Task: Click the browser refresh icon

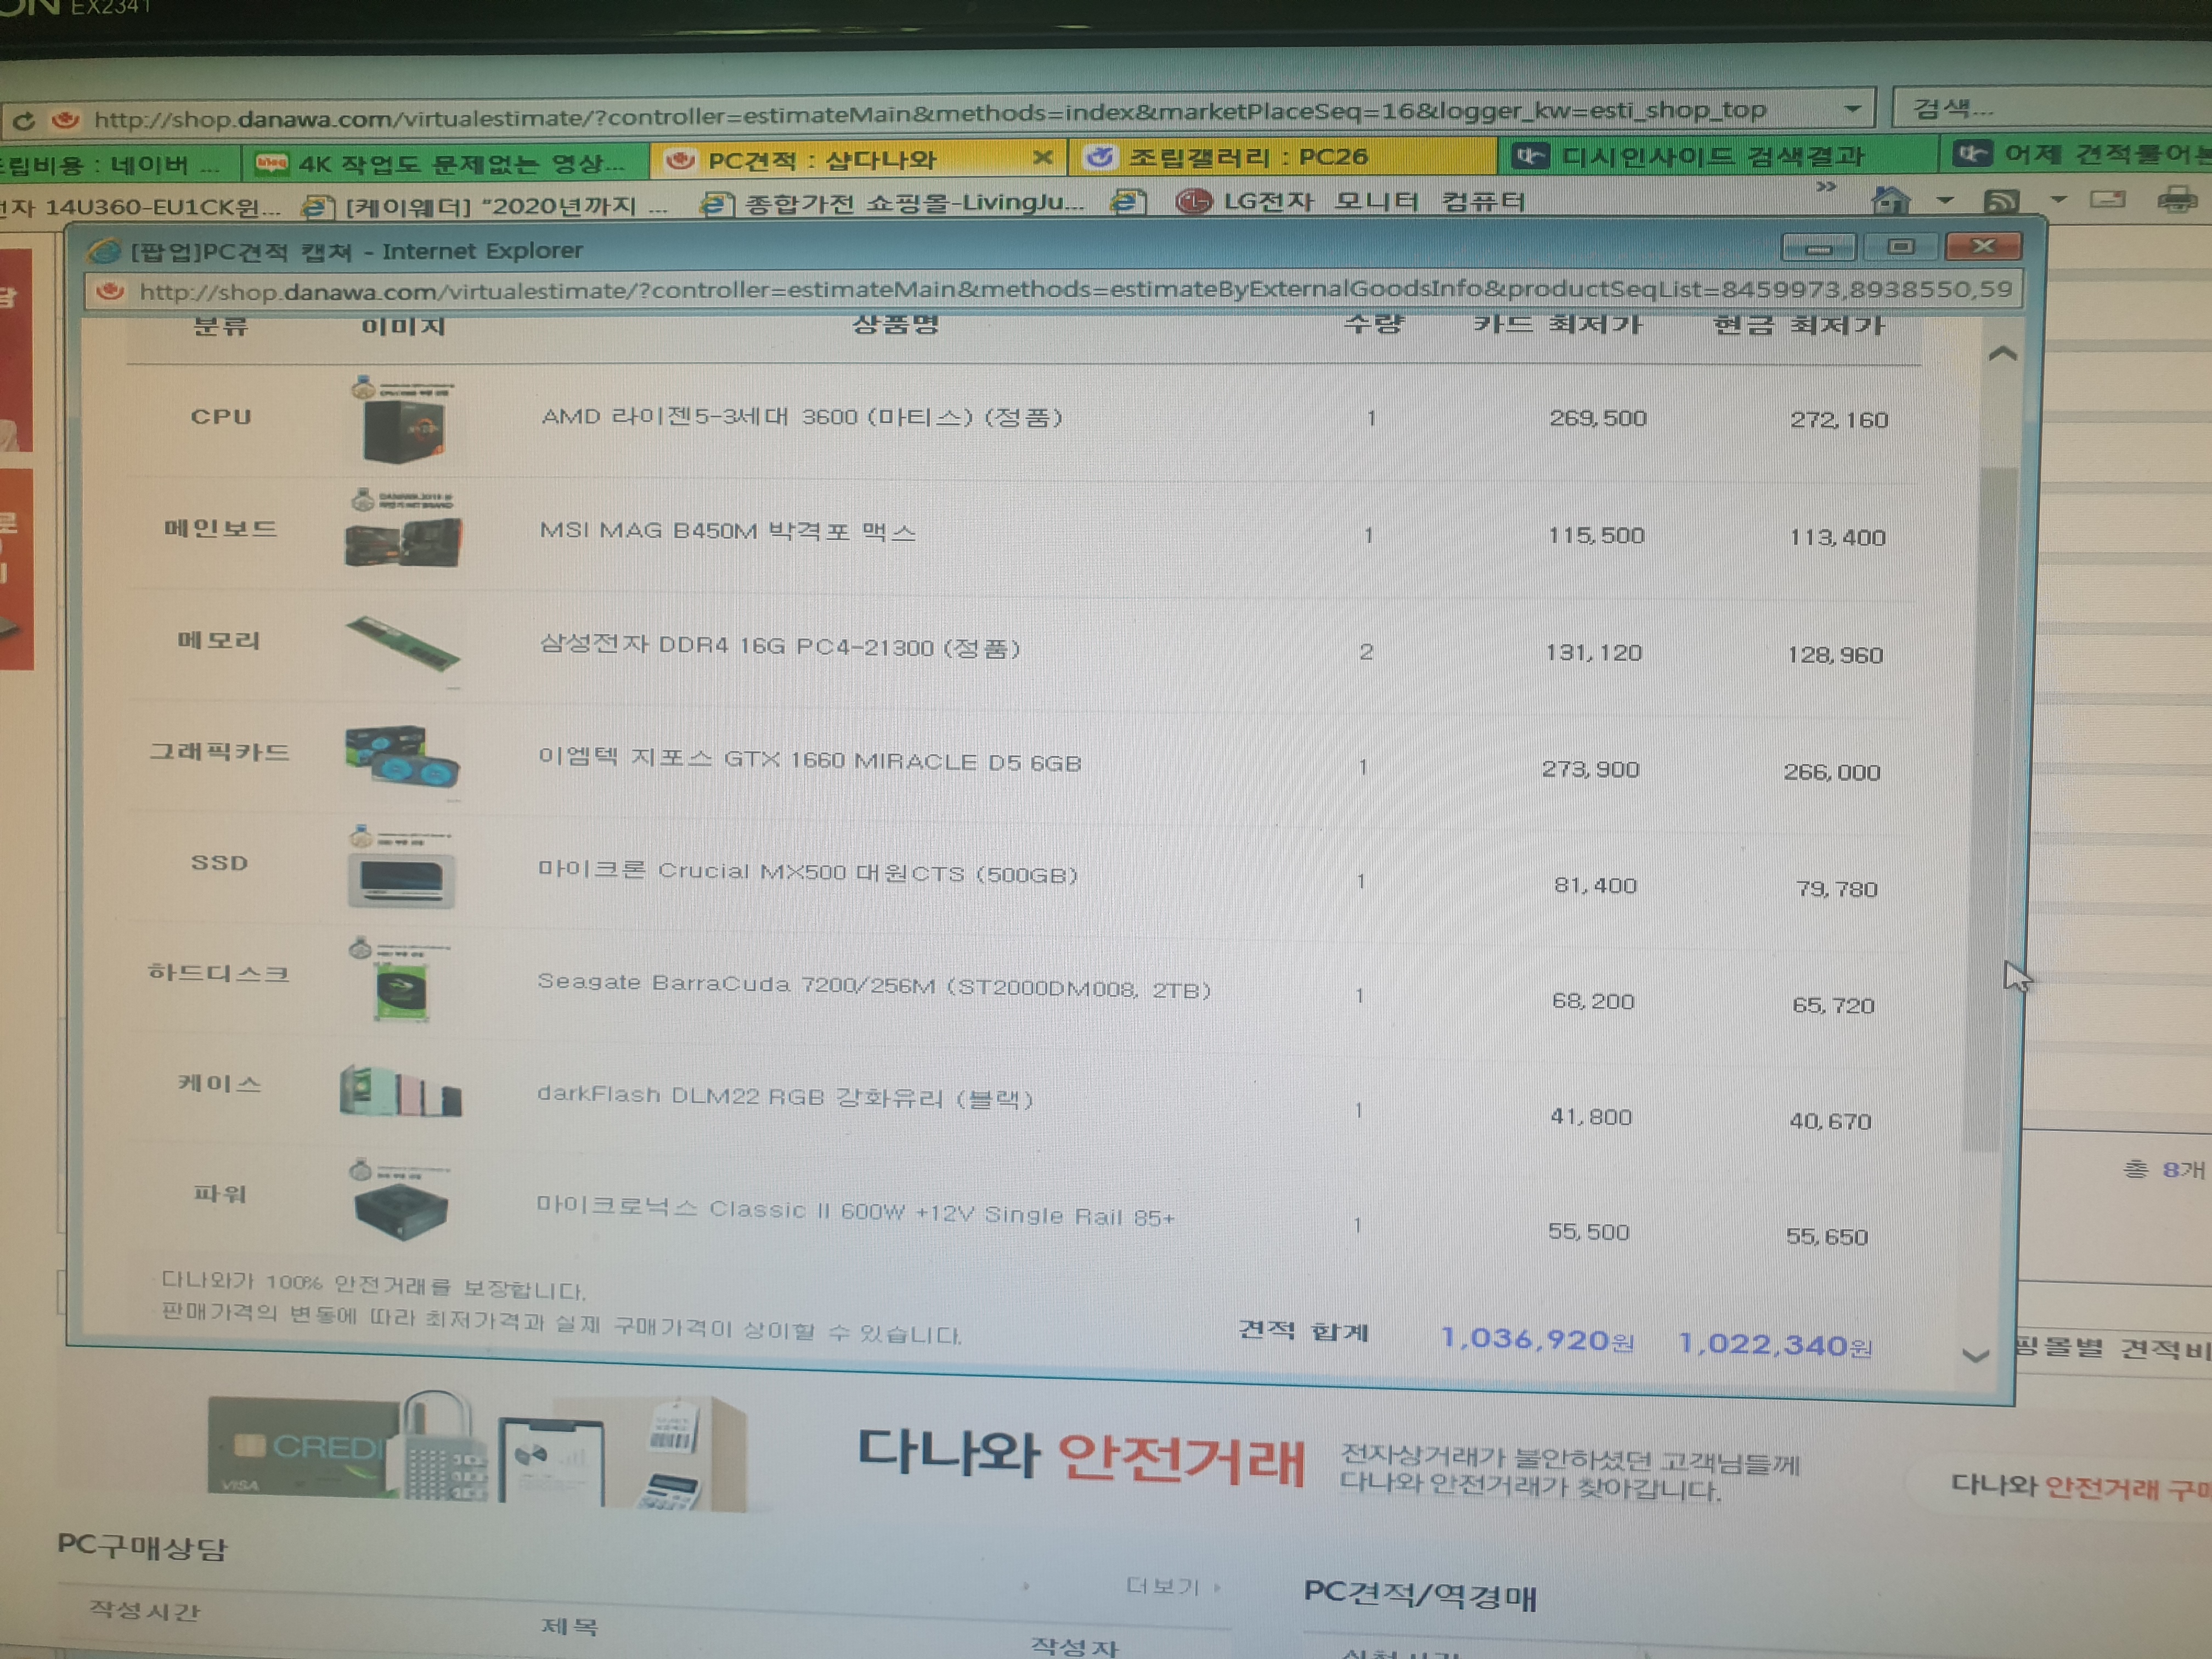Action: (x=24, y=122)
